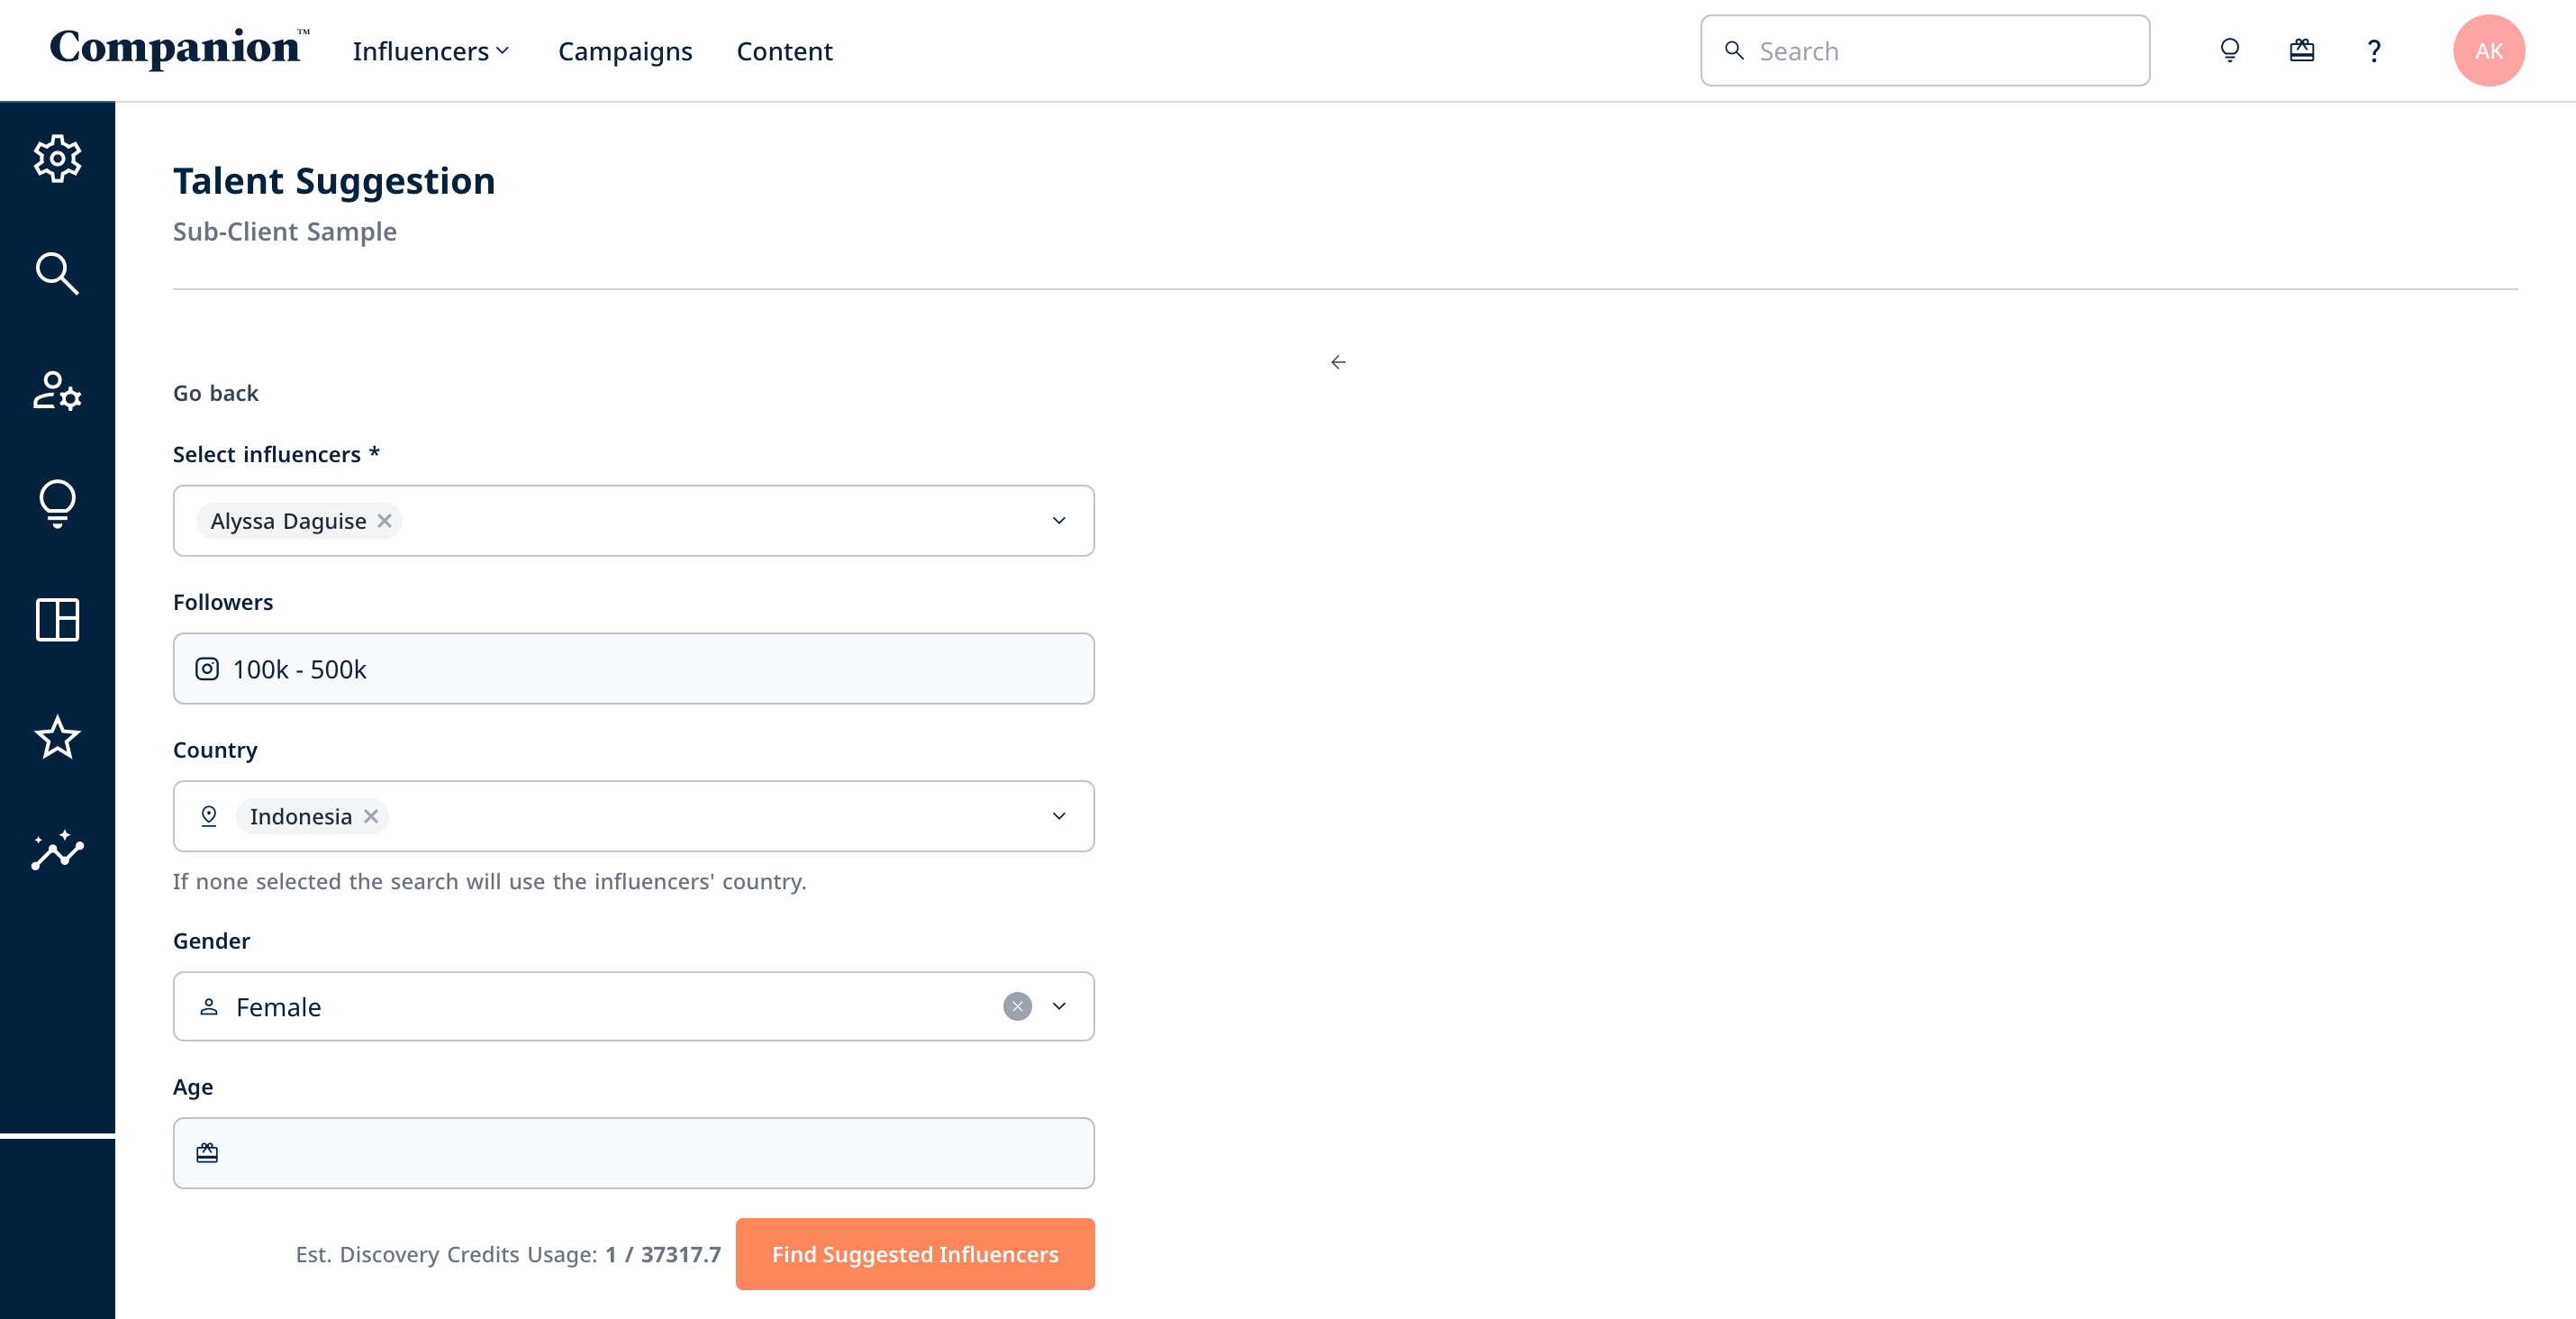The height and width of the screenshot is (1319, 2576).
Task: Open the sparkle analytics sidebar icon
Action: (x=57, y=851)
